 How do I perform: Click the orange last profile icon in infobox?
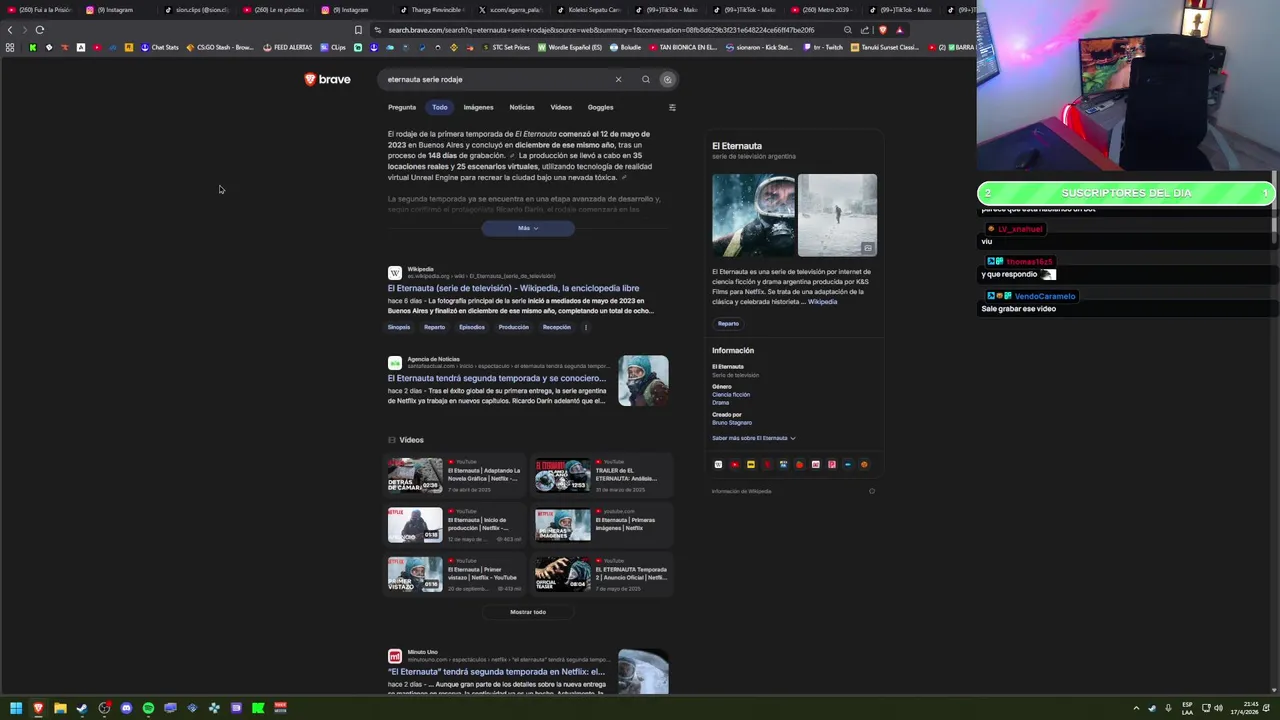pyautogui.click(x=864, y=464)
